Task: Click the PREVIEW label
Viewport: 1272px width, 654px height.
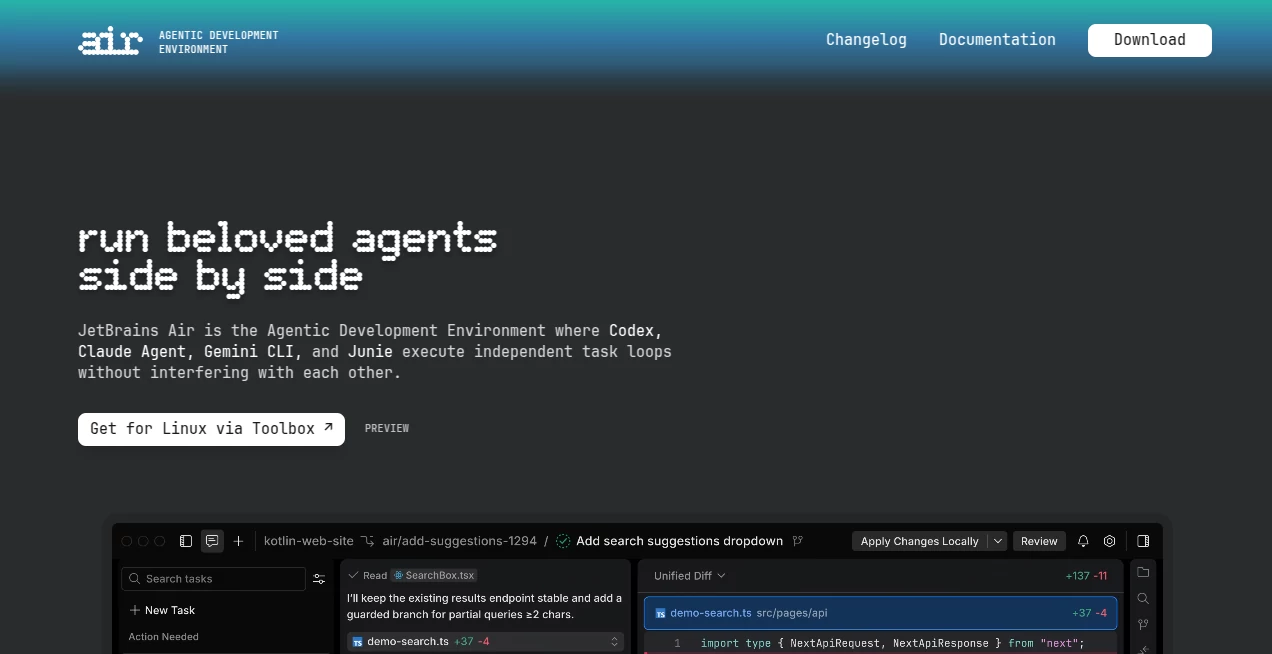Action: point(387,429)
